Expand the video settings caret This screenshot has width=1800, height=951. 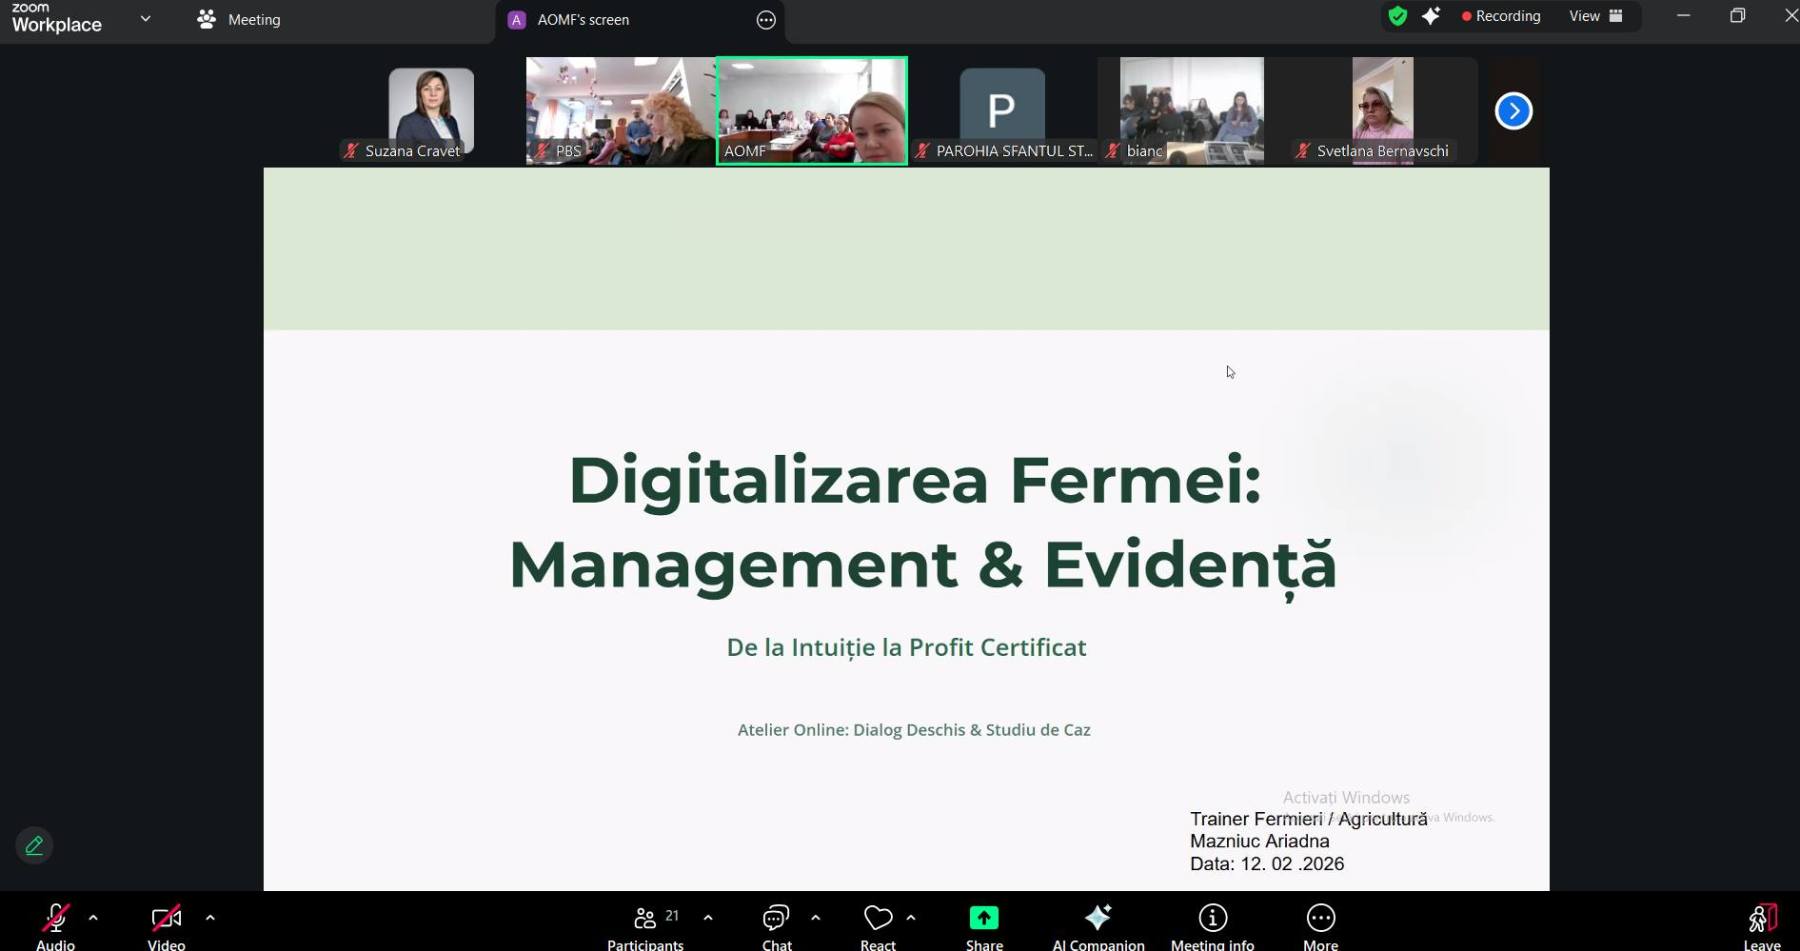[x=210, y=917]
